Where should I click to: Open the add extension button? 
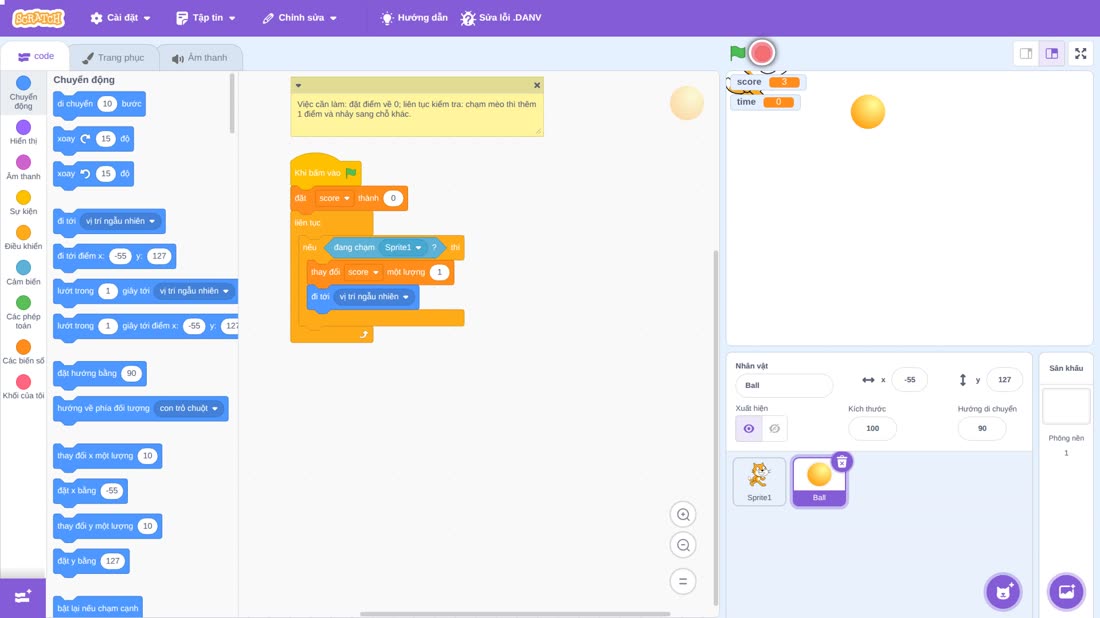pos(22,597)
